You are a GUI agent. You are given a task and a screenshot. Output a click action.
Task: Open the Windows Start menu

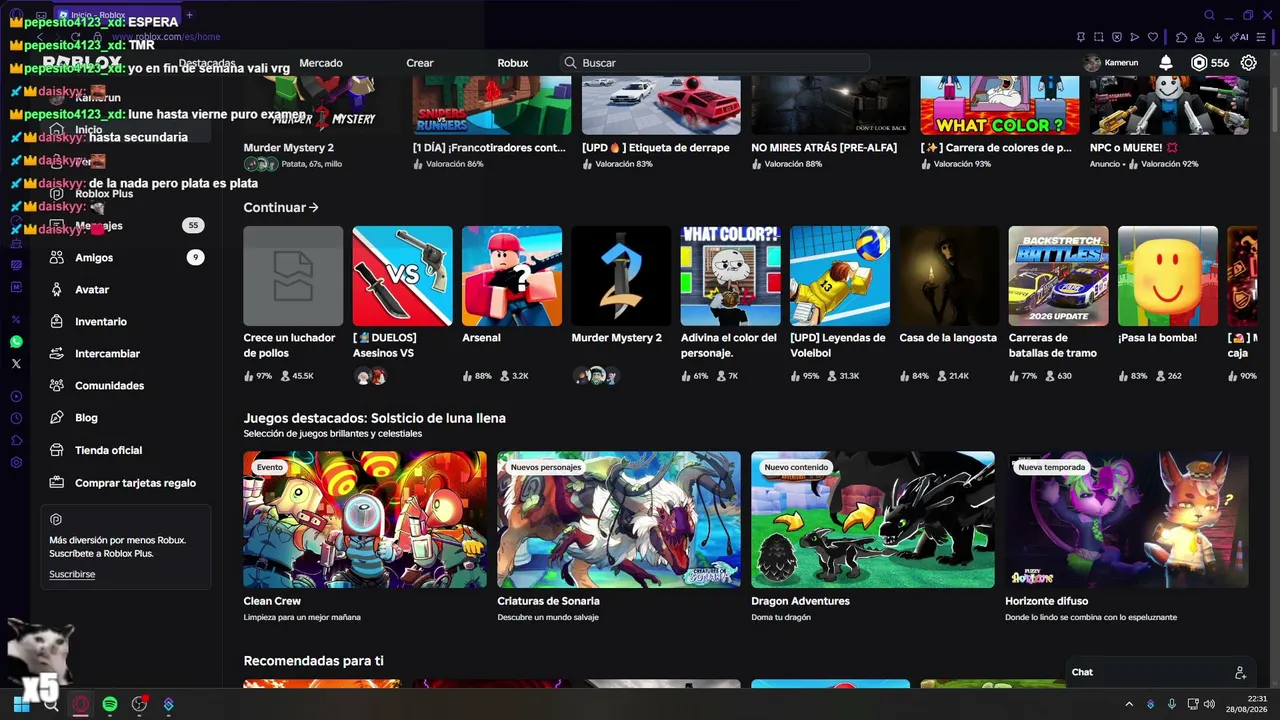(21, 704)
